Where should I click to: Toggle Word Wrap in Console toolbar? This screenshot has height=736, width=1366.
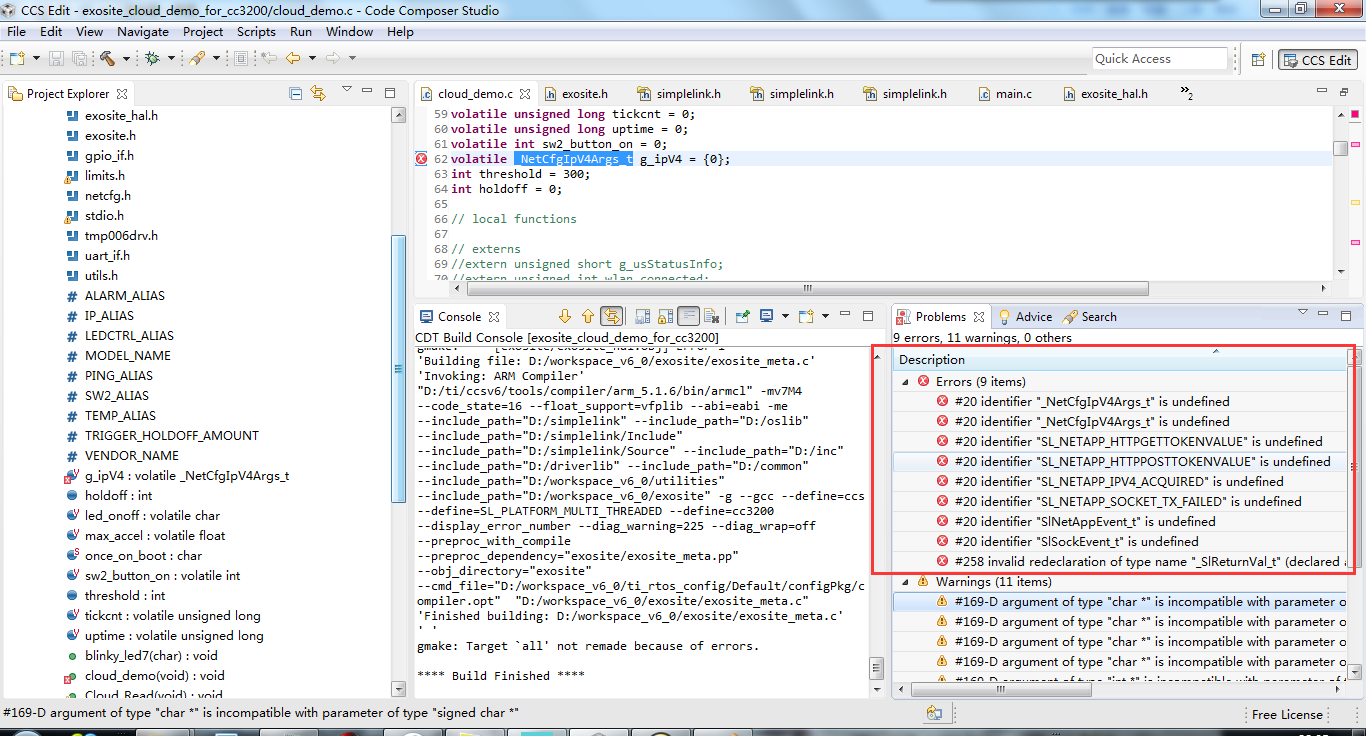tap(688, 317)
